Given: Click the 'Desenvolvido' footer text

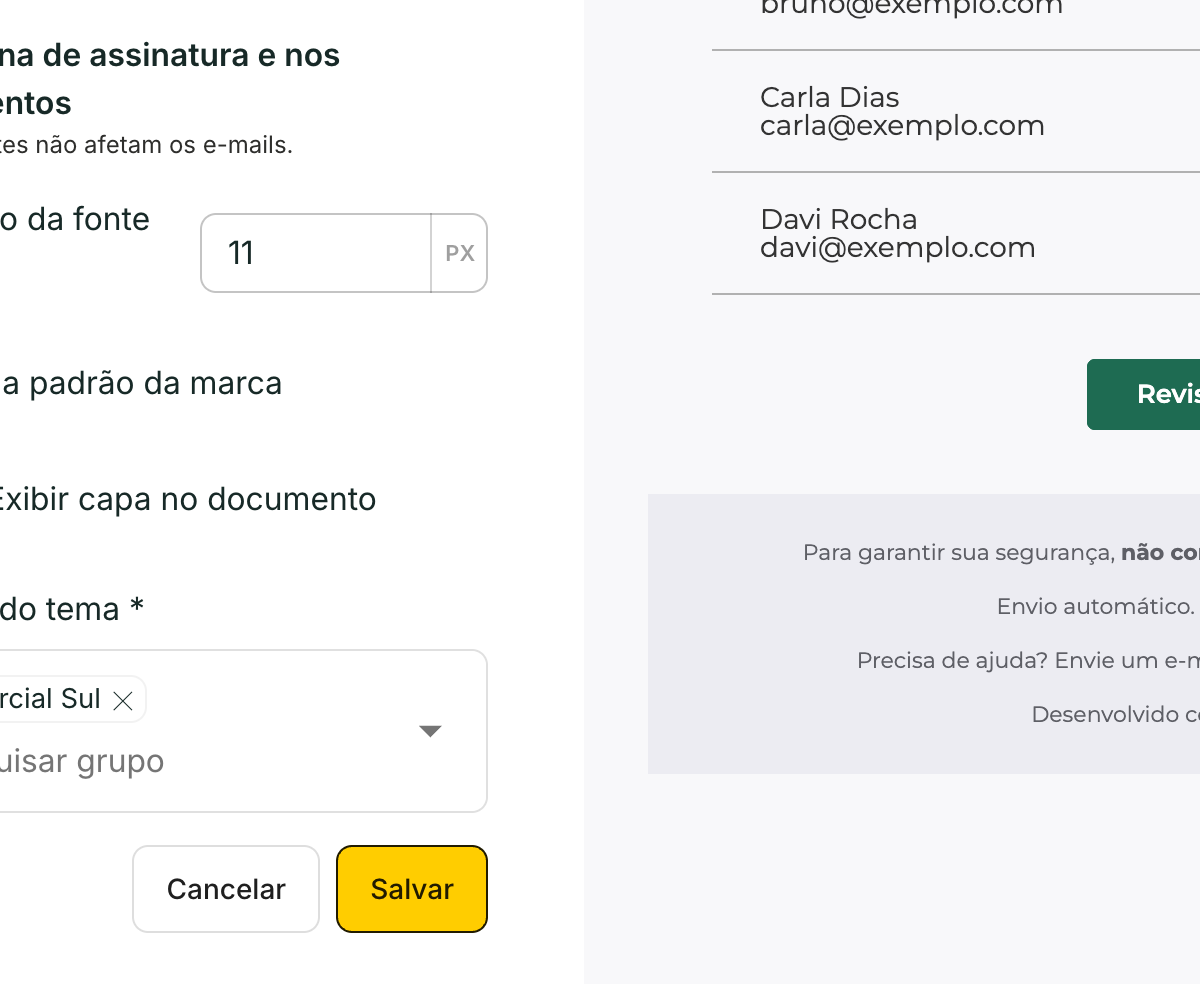Looking at the screenshot, I should point(1106,714).
